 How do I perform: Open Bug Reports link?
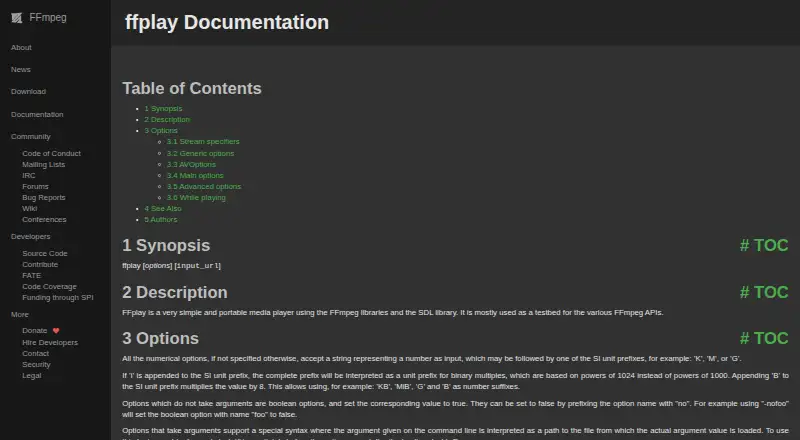pos(44,198)
